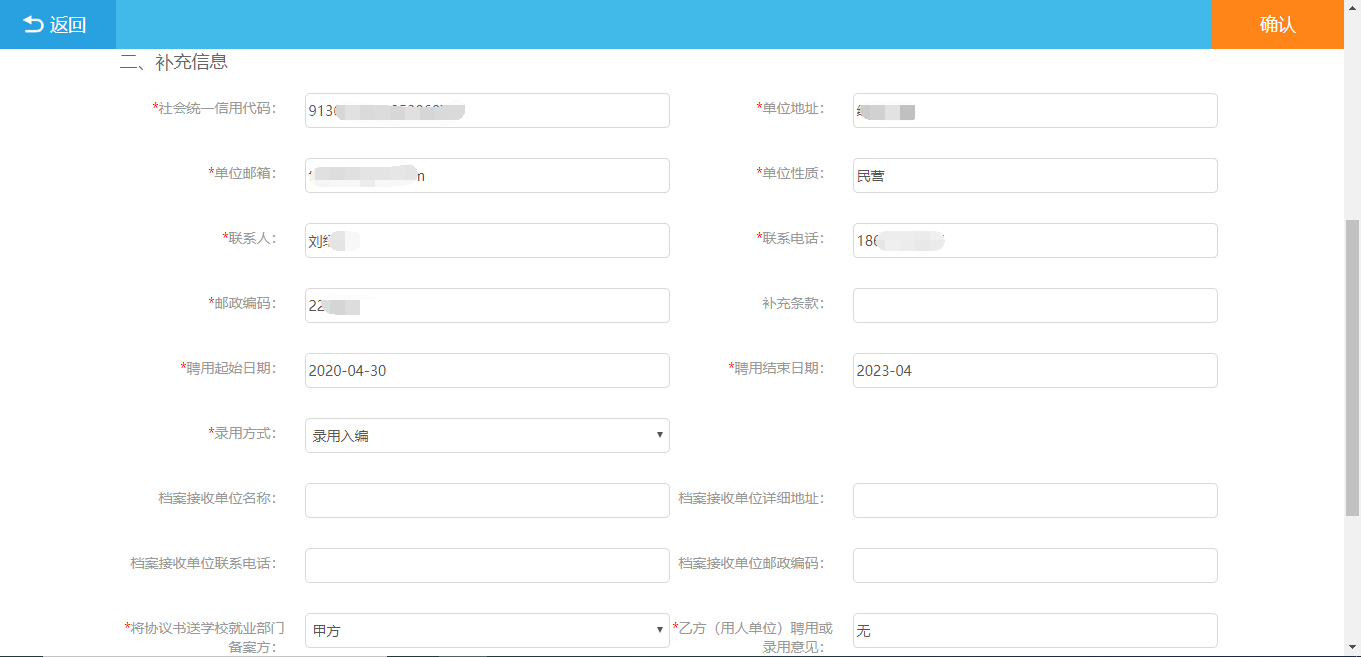Click the 社会统一信用代码 input field
Screen dimensions: 1361x657
487,111
